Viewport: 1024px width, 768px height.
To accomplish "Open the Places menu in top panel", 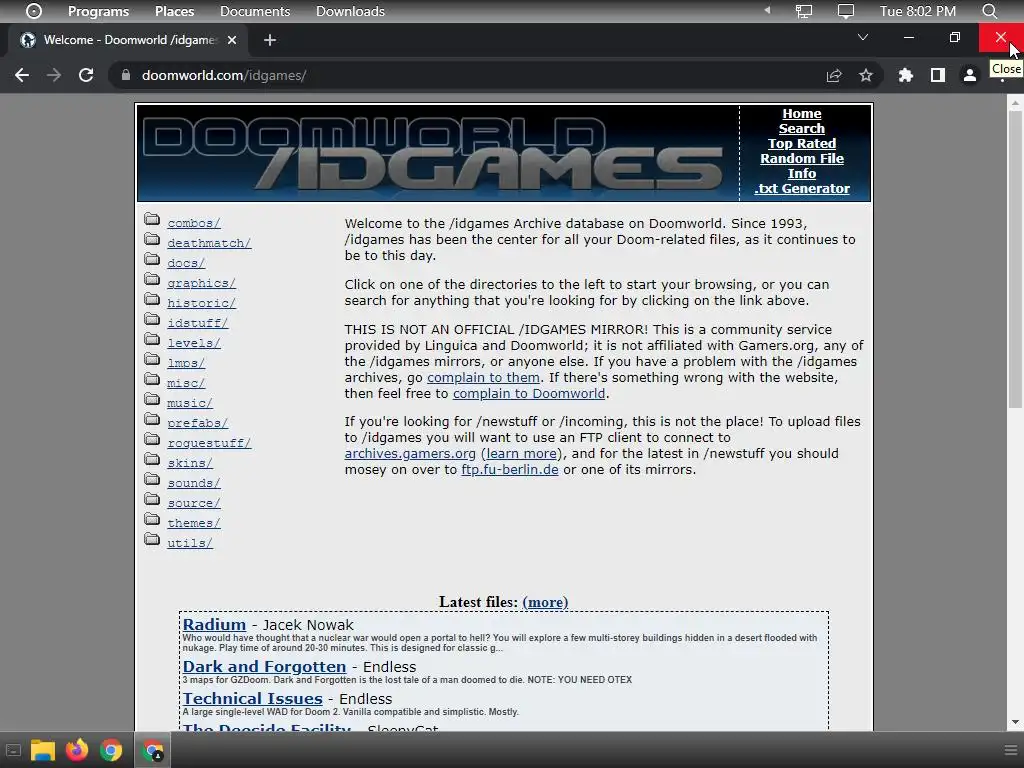I will (x=174, y=11).
